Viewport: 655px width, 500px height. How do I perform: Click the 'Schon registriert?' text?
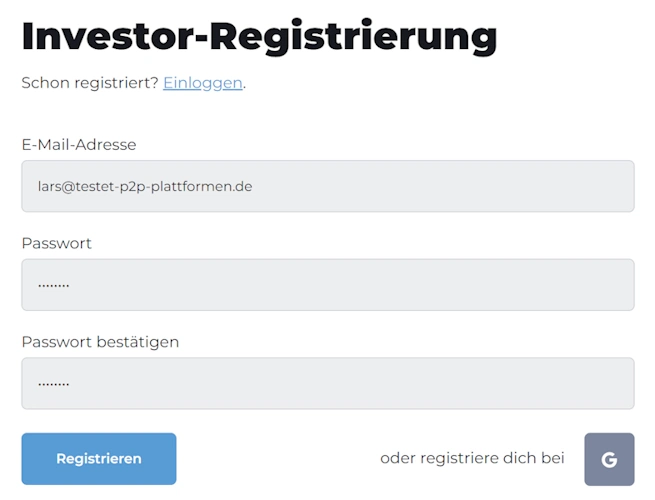point(90,83)
